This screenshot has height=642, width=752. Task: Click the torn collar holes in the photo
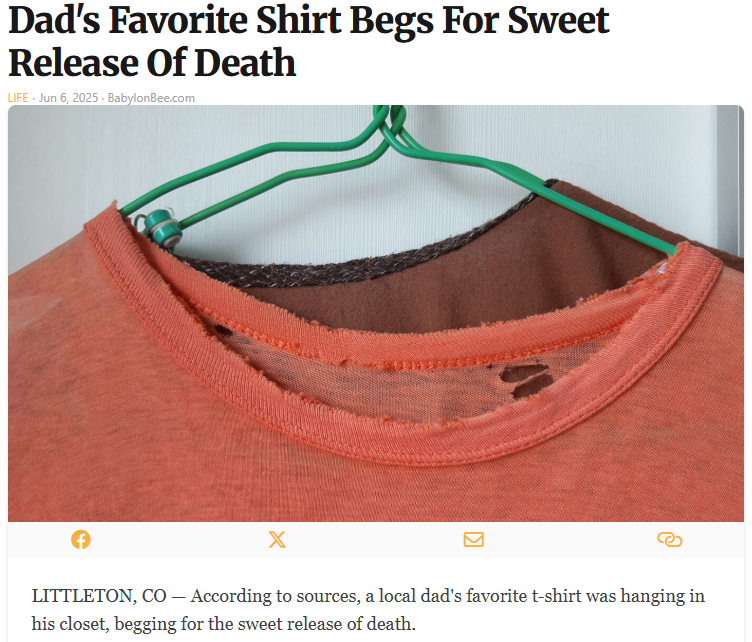tap(525, 380)
